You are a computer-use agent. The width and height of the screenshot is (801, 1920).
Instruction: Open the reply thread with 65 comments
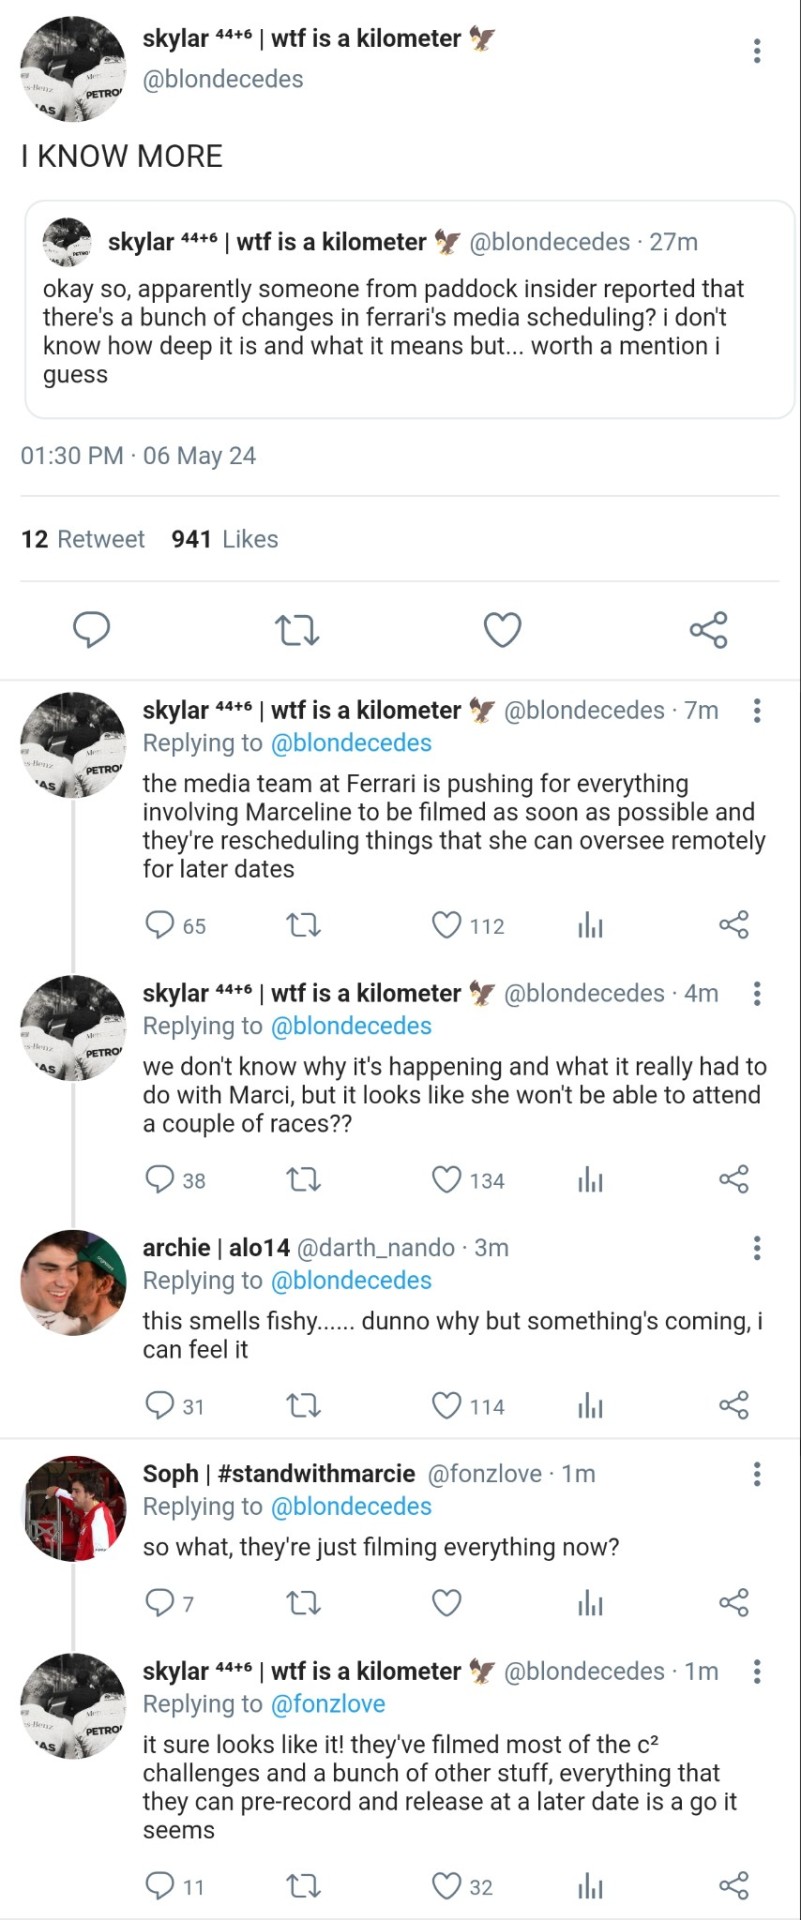click(160, 925)
